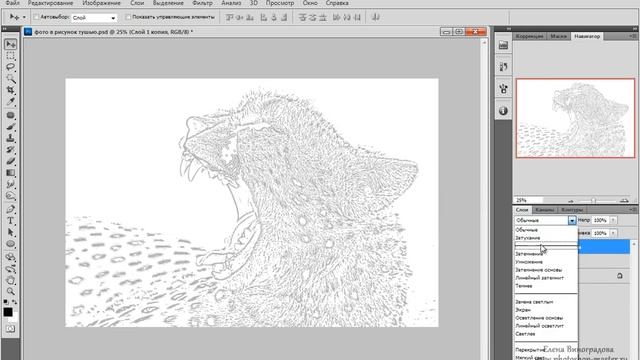Select the 3D Rotate tool

(11, 258)
